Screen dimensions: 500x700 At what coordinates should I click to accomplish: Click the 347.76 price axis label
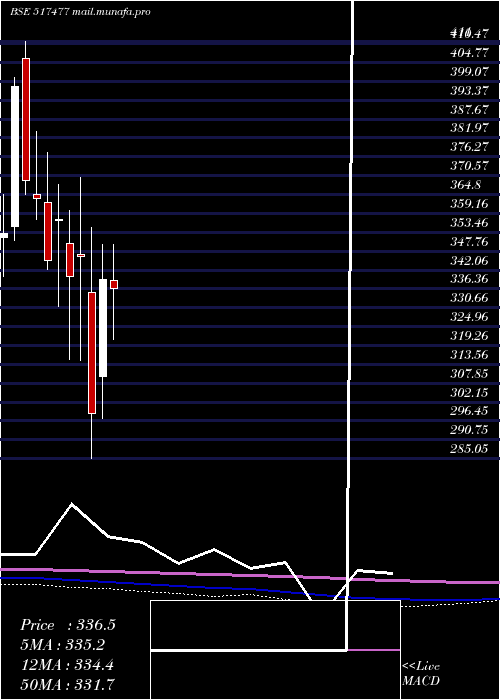(469, 242)
